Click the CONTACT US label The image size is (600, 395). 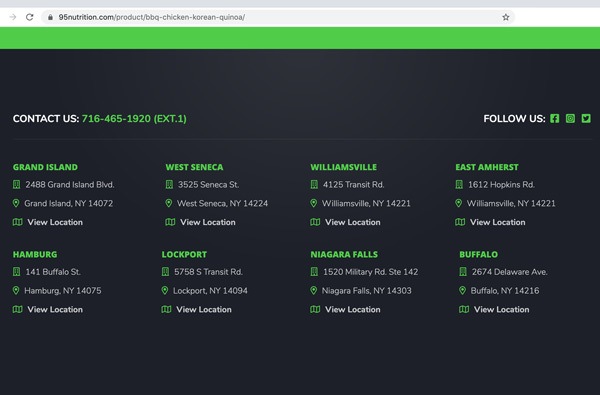(46, 119)
